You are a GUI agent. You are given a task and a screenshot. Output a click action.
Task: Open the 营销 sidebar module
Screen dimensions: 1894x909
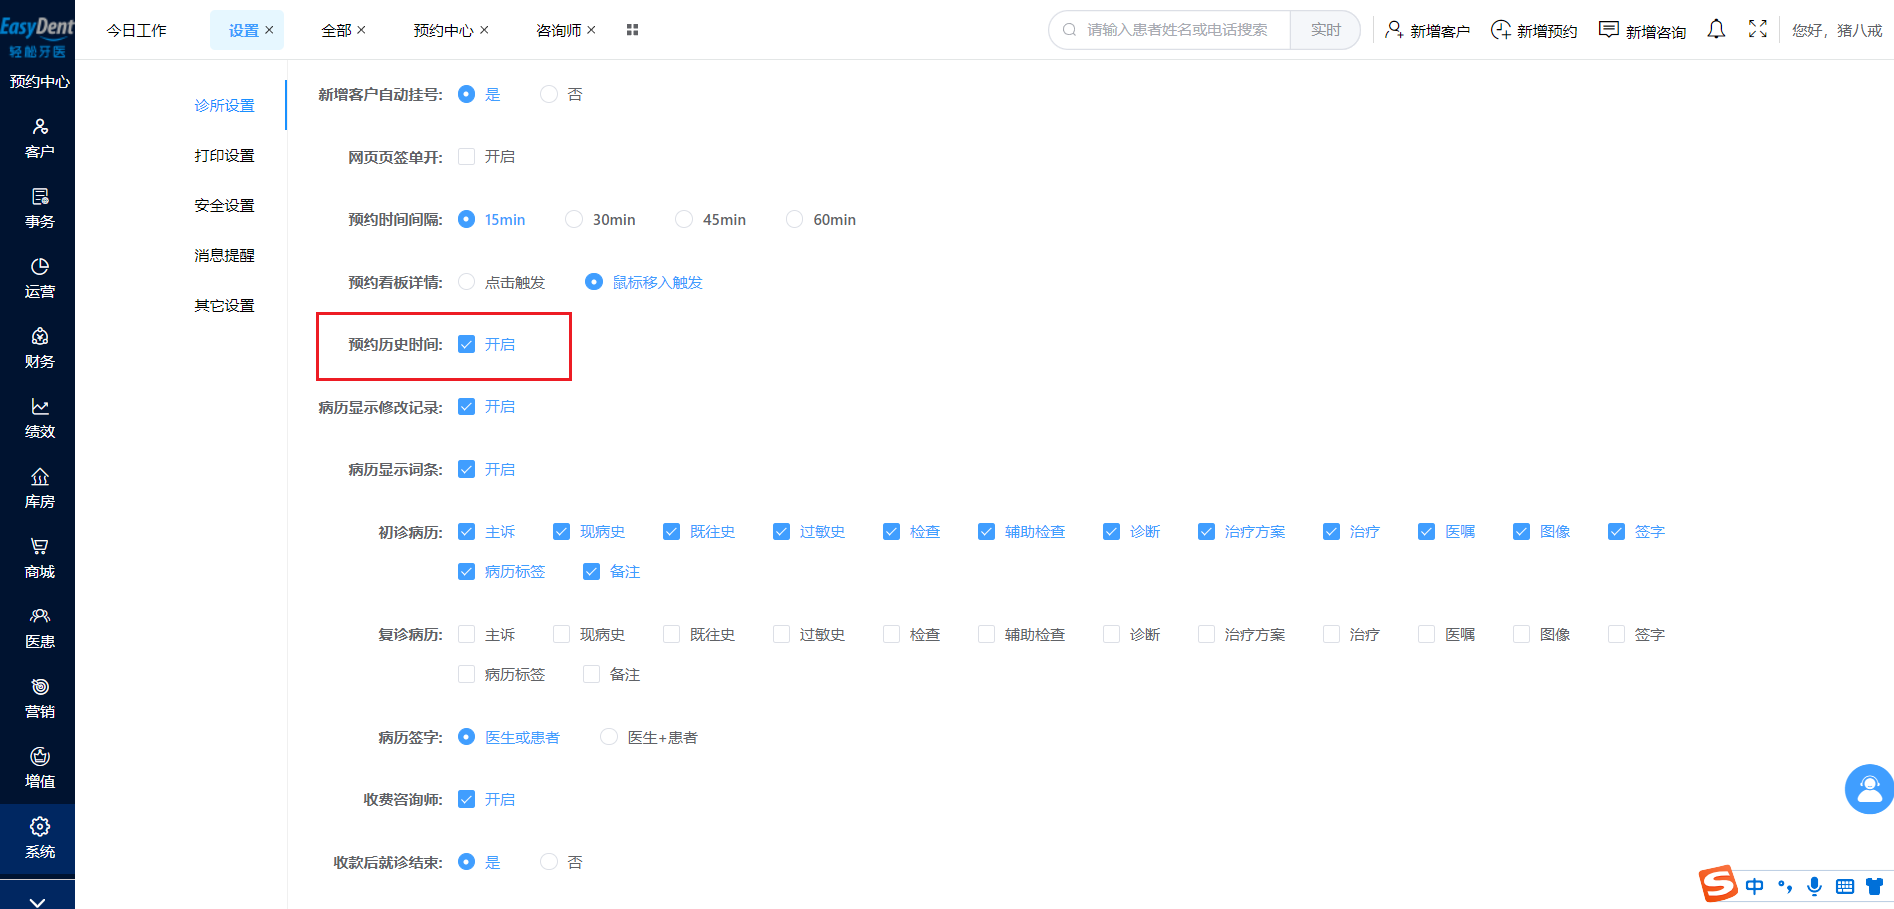tap(39, 698)
